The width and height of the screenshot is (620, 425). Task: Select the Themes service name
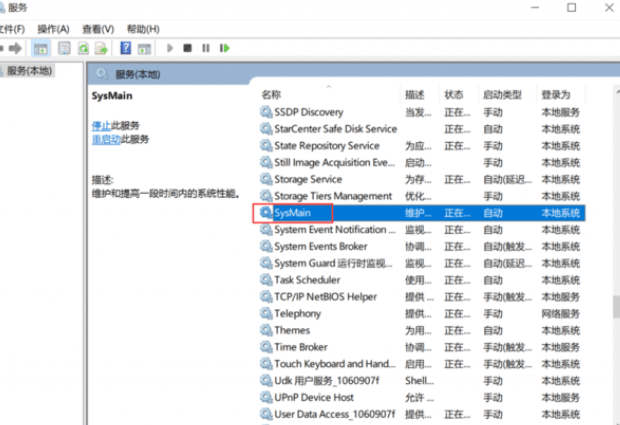click(292, 331)
